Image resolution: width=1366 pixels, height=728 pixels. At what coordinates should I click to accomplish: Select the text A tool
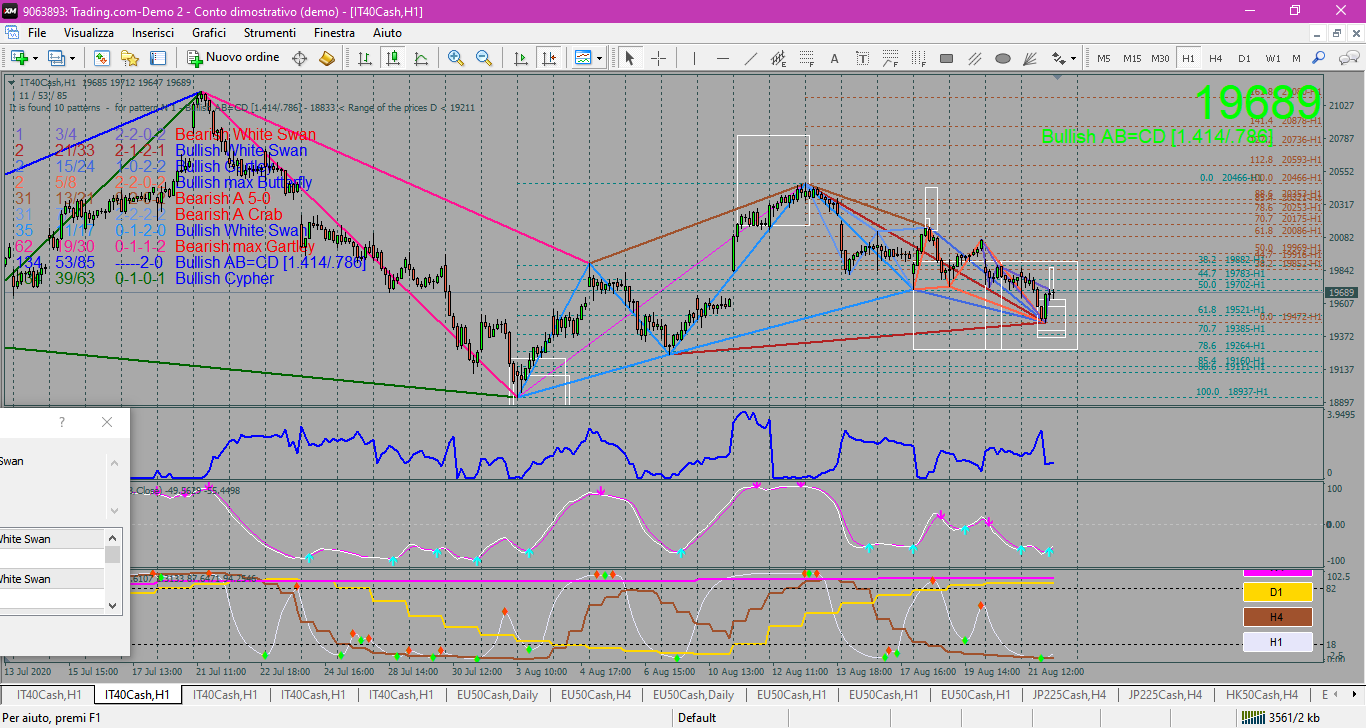pos(834,58)
